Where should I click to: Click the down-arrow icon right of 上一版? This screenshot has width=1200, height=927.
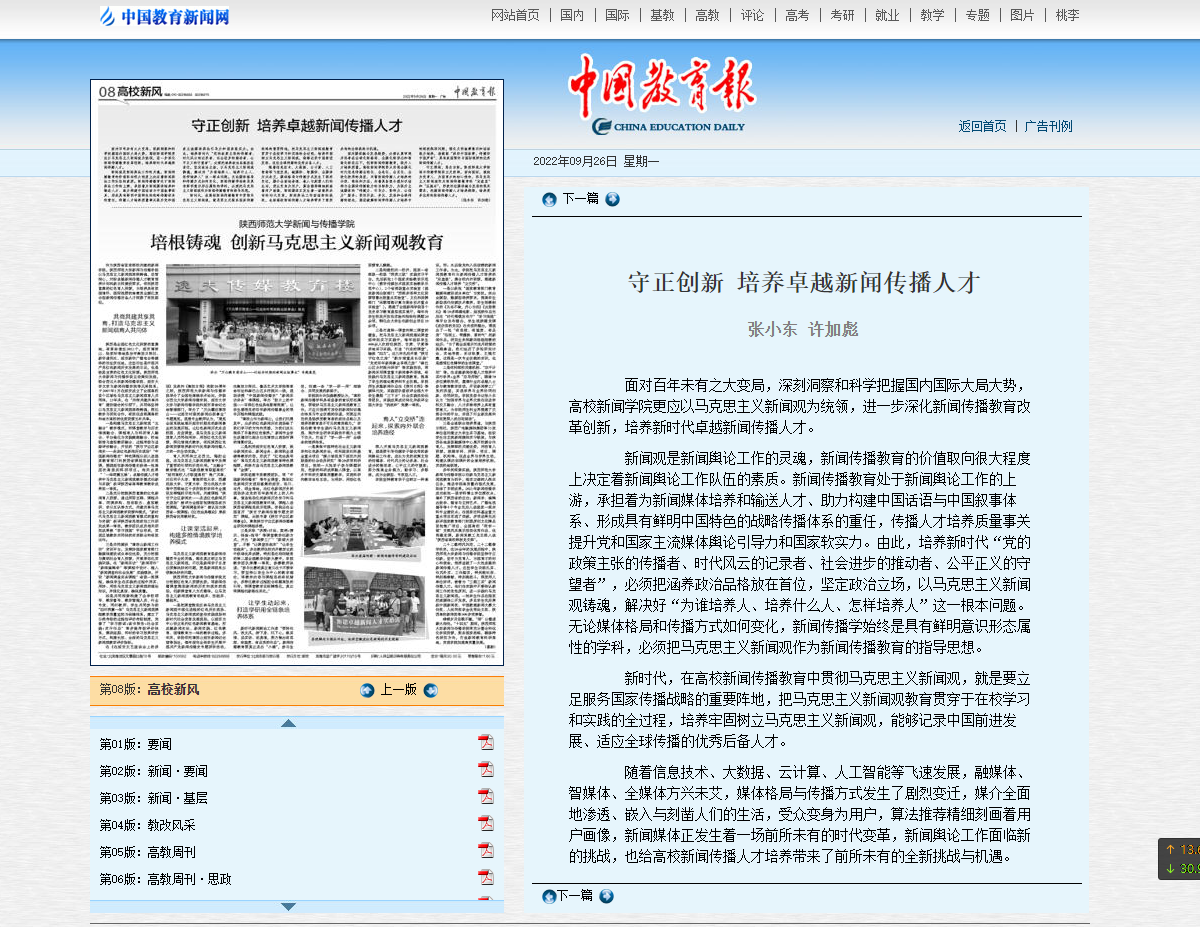click(x=431, y=690)
